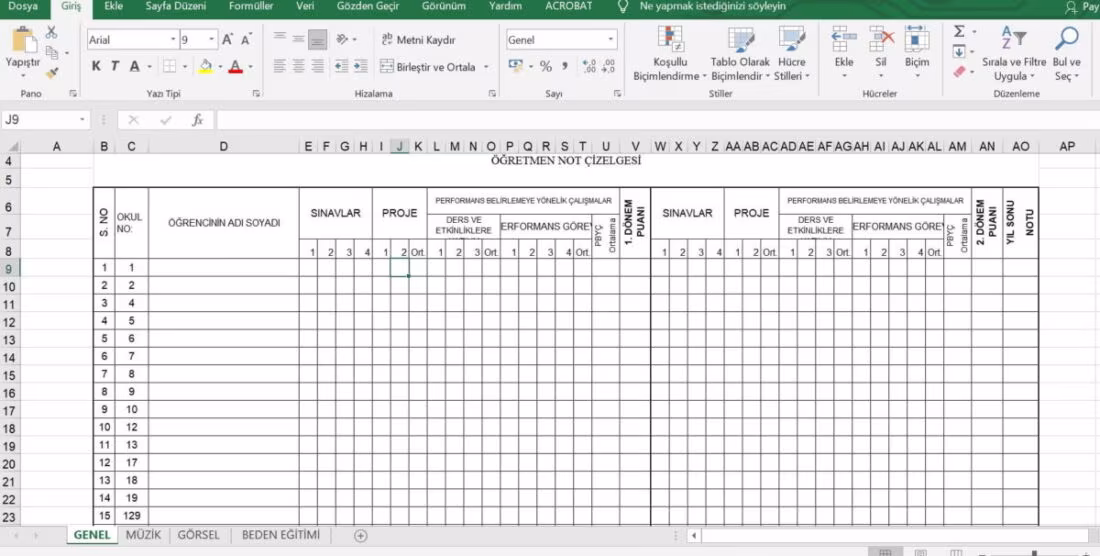The width and height of the screenshot is (1100, 556).
Task: Apply comma style format
Action: pos(564,67)
